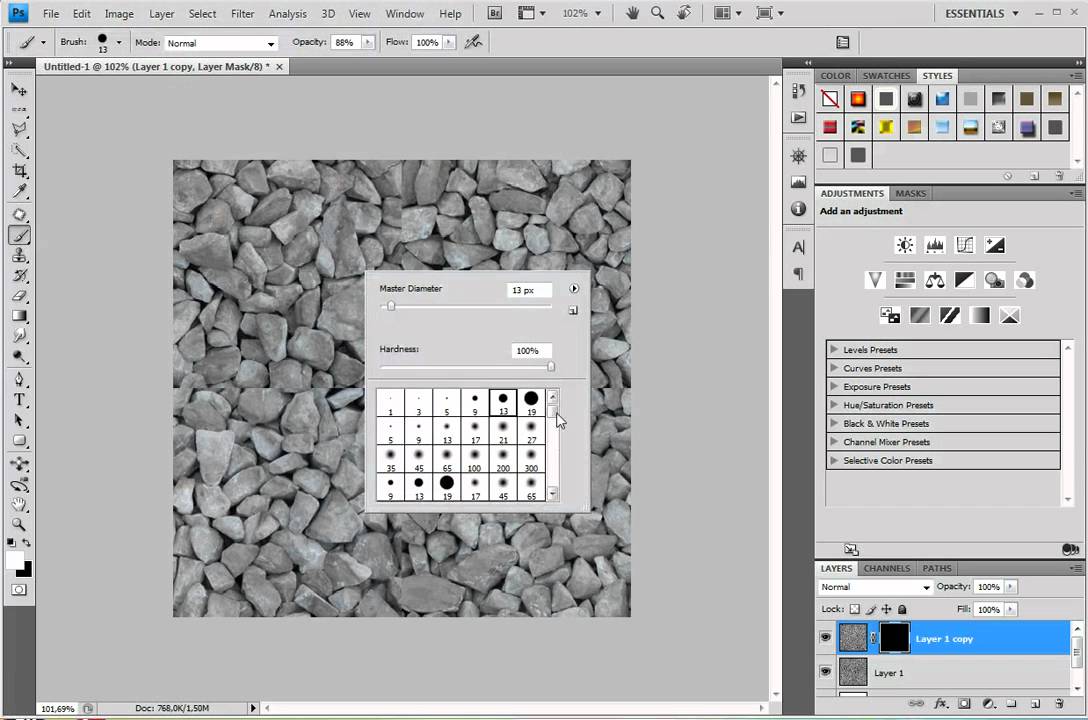Viewport: 1088px width, 720px height.
Task: Switch to the Channels tab
Action: pyautogui.click(x=887, y=568)
